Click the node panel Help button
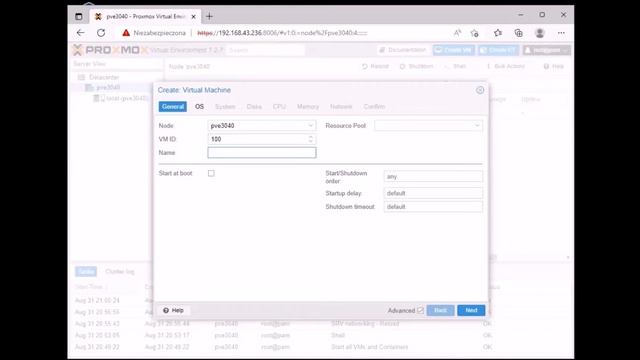Screen dimensions: 640x360 tap(554, 66)
